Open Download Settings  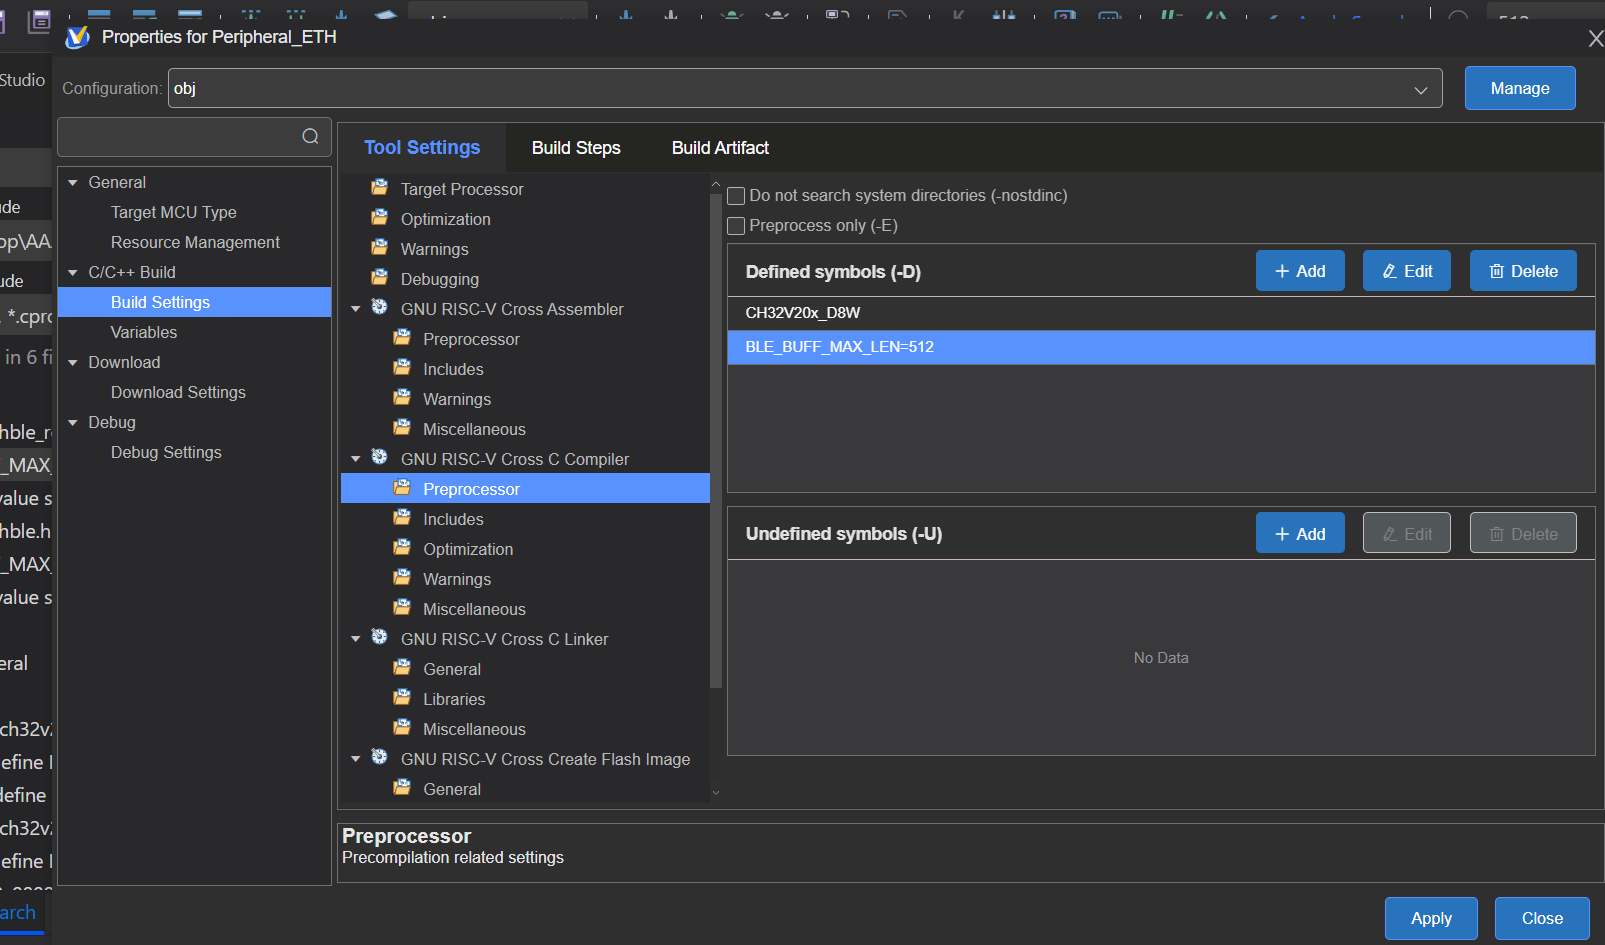pos(195,392)
